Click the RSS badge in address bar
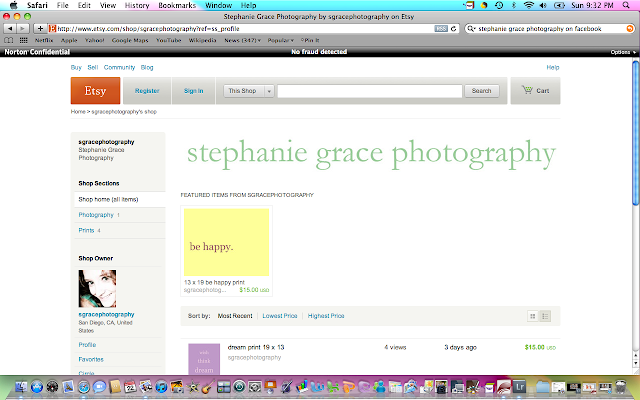The height and width of the screenshot is (400, 640). pos(441,29)
